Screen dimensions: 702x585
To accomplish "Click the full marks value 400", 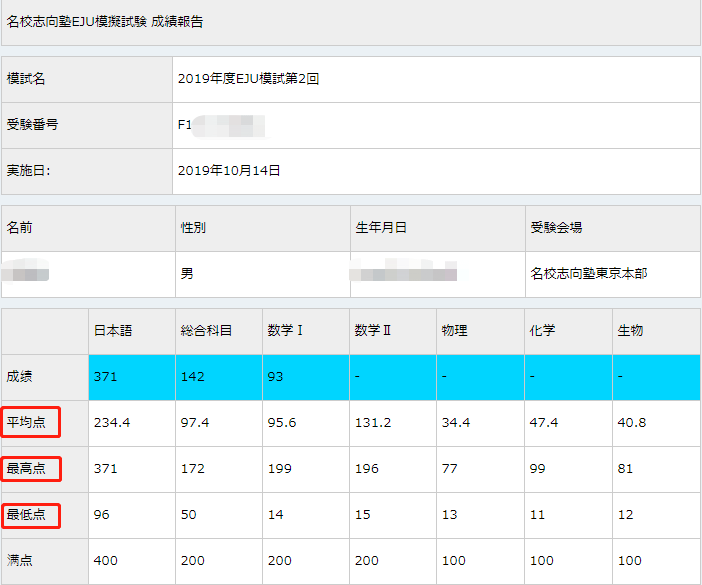I will pos(106,560).
